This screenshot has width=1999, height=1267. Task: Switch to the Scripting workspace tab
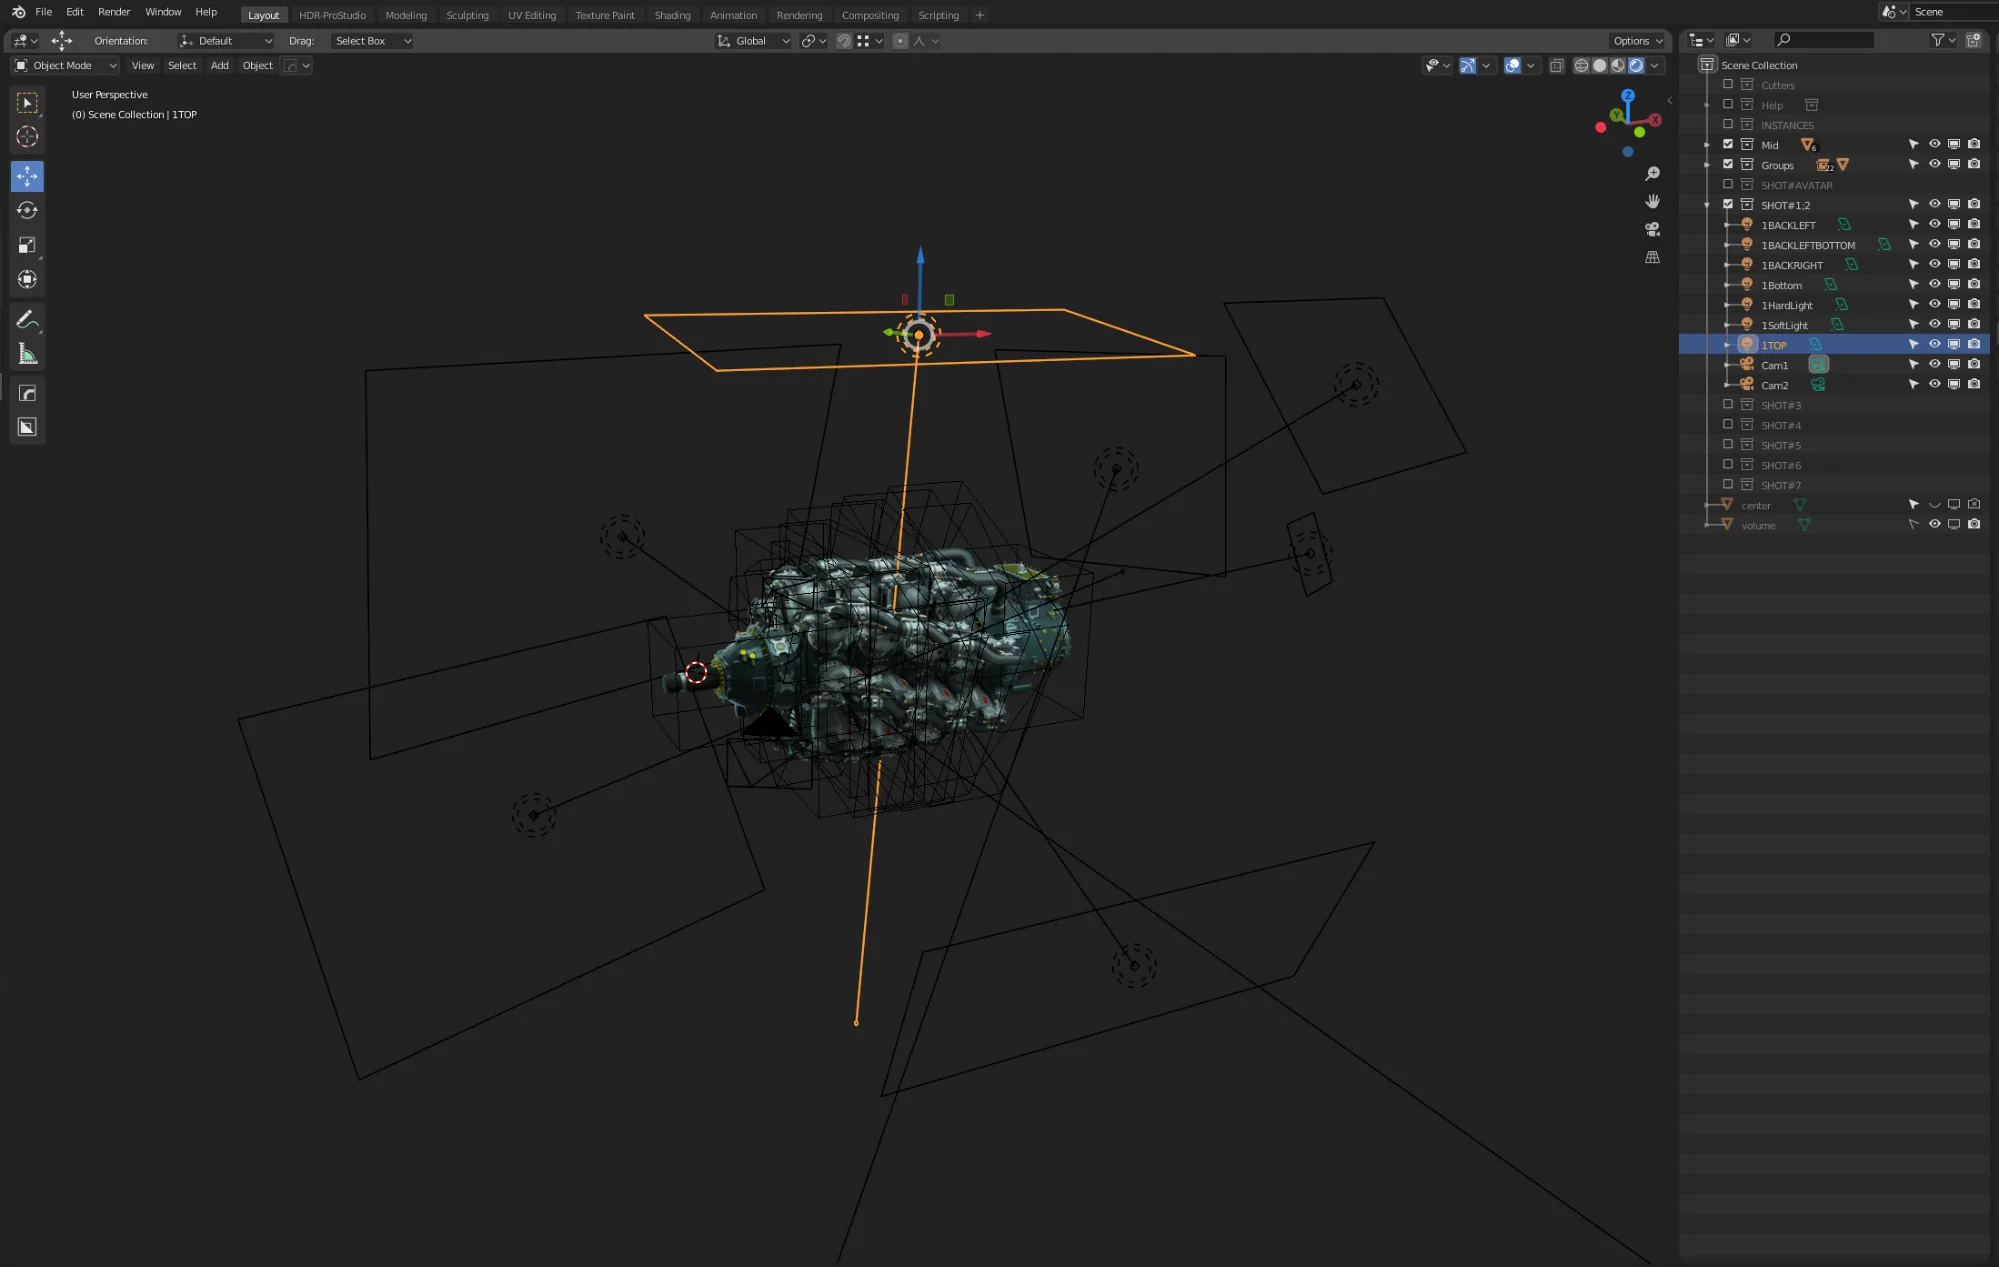(938, 15)
